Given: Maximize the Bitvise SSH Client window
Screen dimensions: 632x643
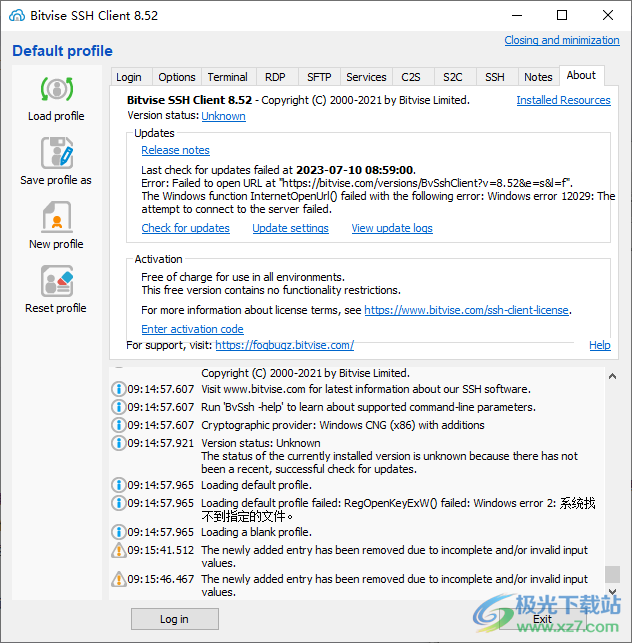Looking at the screenshot, I should (562, 16).
